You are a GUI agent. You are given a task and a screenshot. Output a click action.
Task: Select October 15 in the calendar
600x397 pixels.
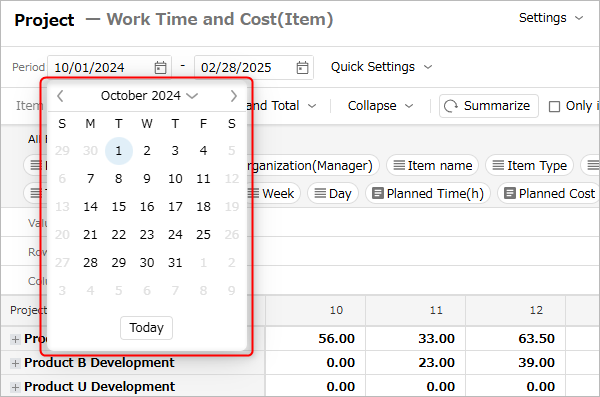click(119, 207)
